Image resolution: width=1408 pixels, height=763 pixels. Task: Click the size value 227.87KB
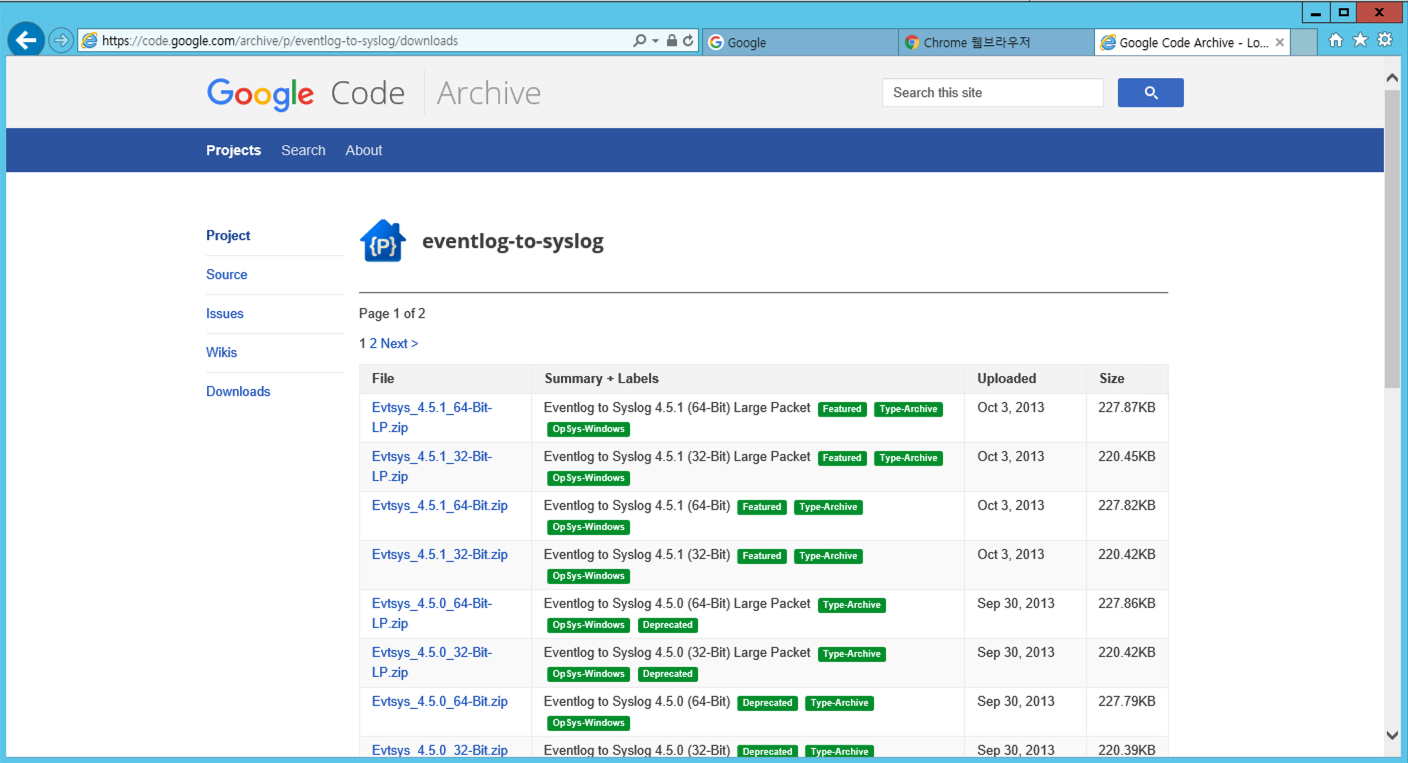1127,407
